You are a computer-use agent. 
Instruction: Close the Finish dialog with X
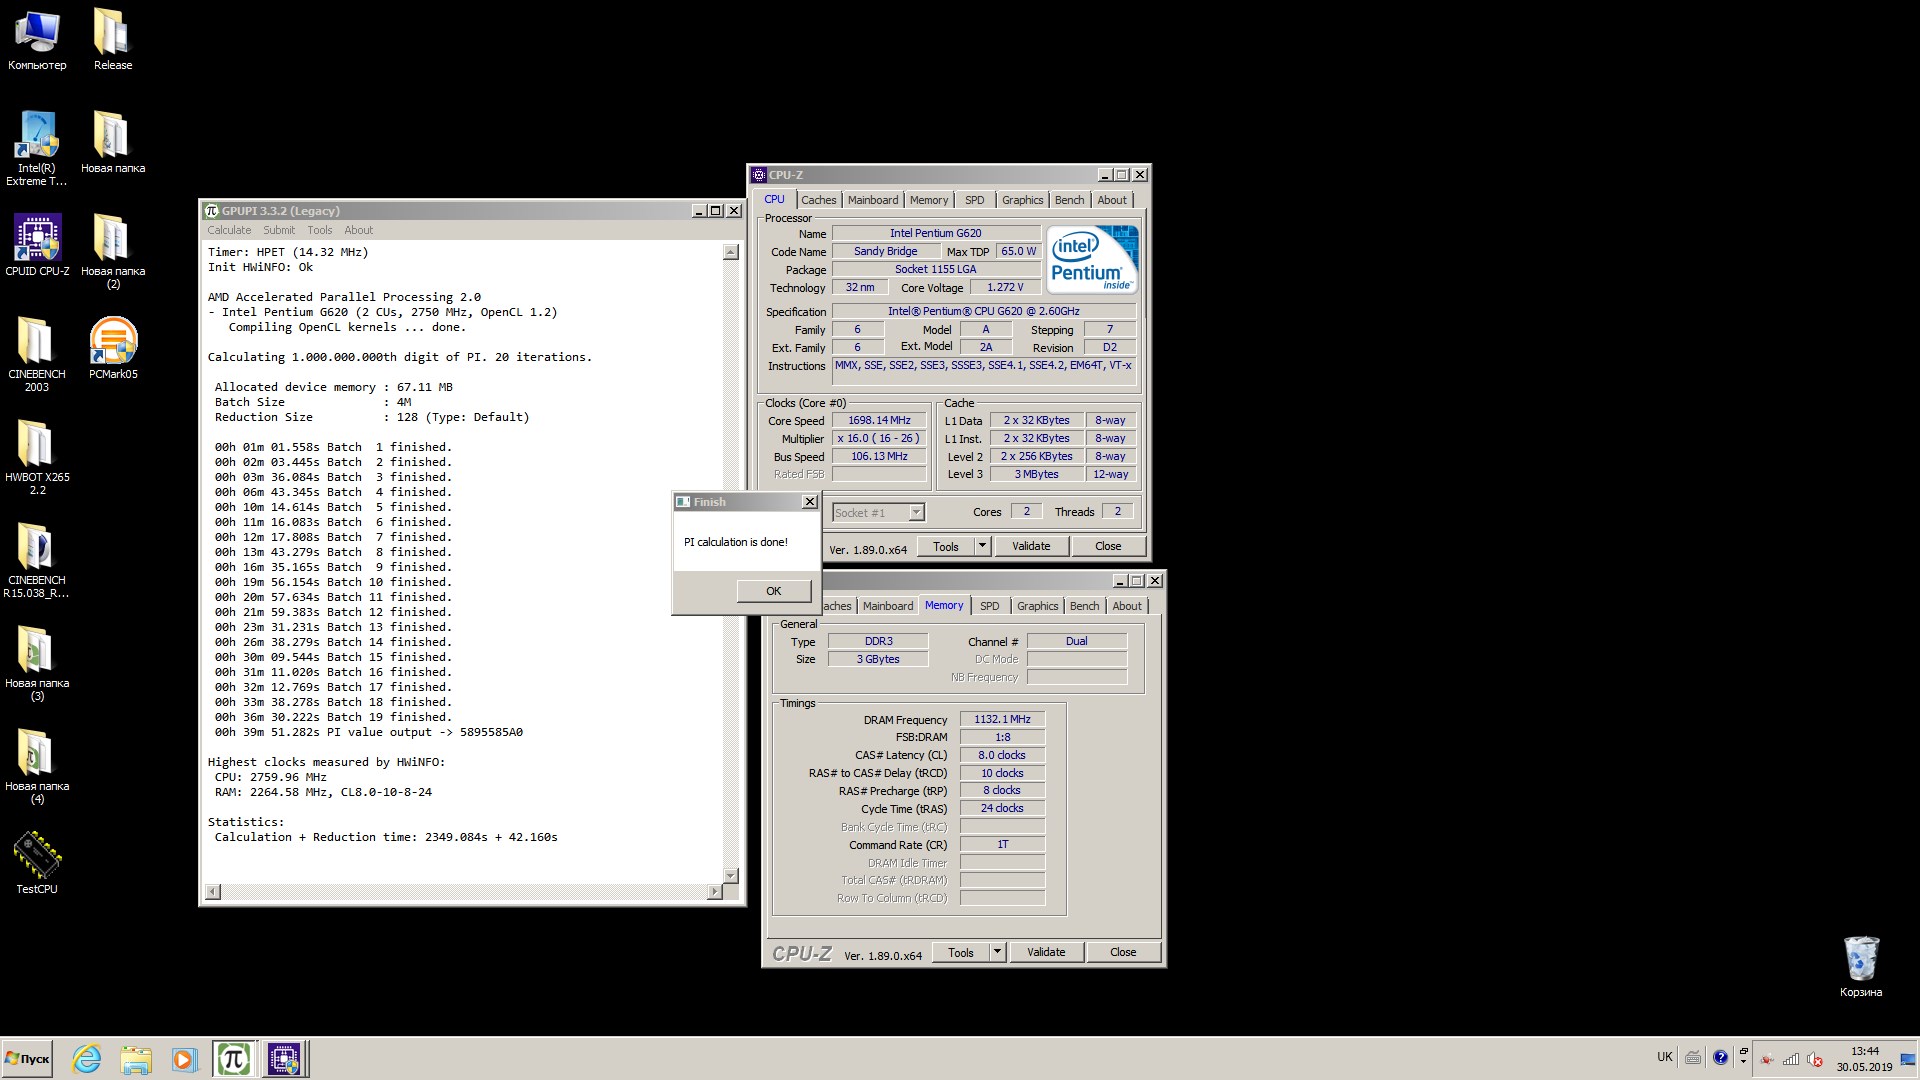[810, 502]
